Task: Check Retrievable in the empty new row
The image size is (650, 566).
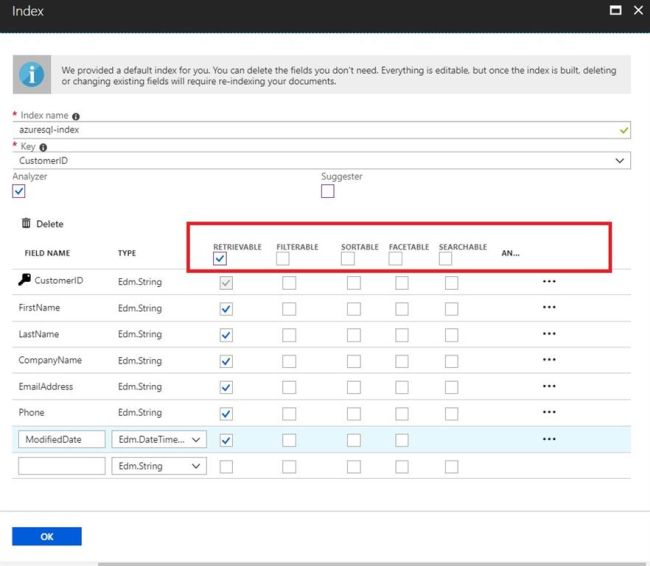Action: pyautogui.click(x=226, y=467)
